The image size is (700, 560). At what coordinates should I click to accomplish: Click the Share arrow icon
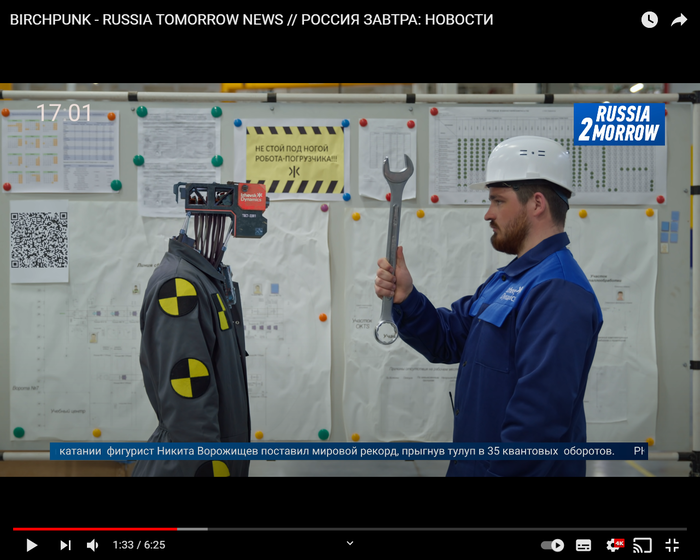(679, 20)
